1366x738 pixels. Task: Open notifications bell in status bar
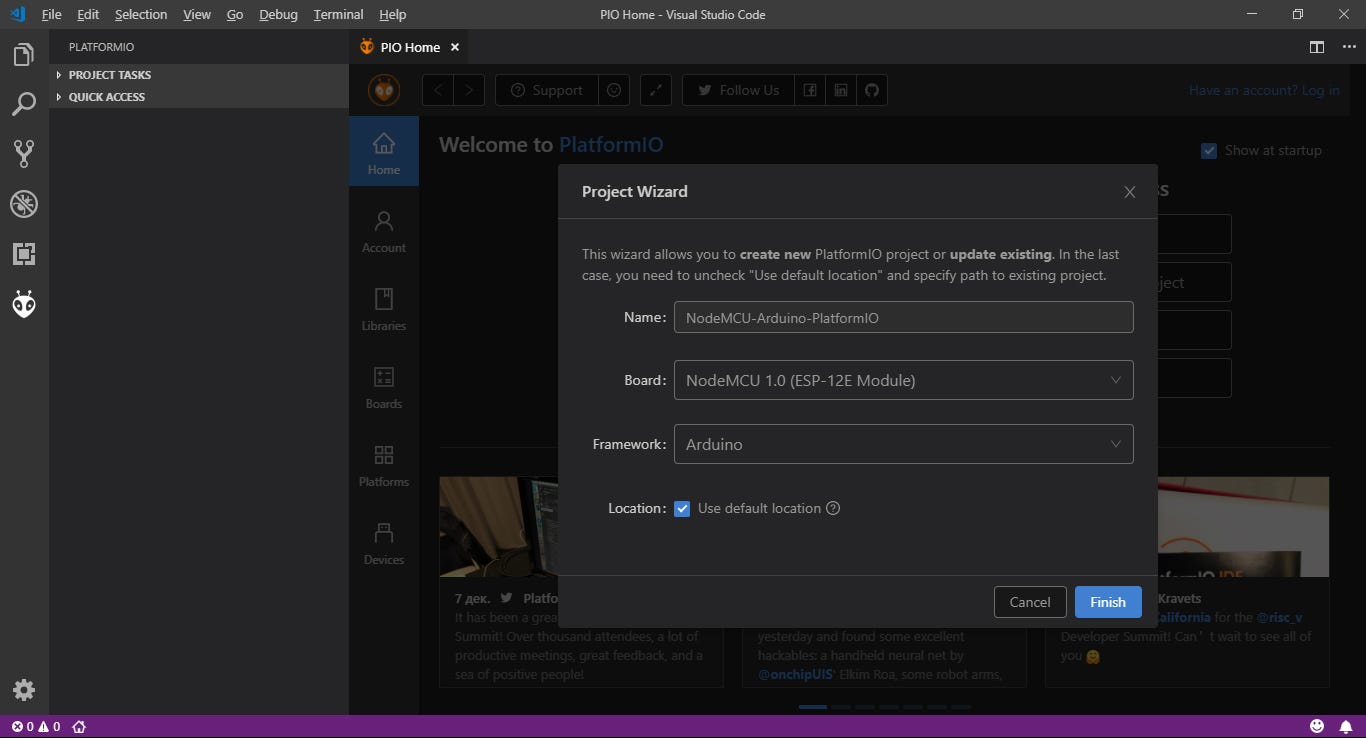pyautogui.click(x=1346, y=726)
